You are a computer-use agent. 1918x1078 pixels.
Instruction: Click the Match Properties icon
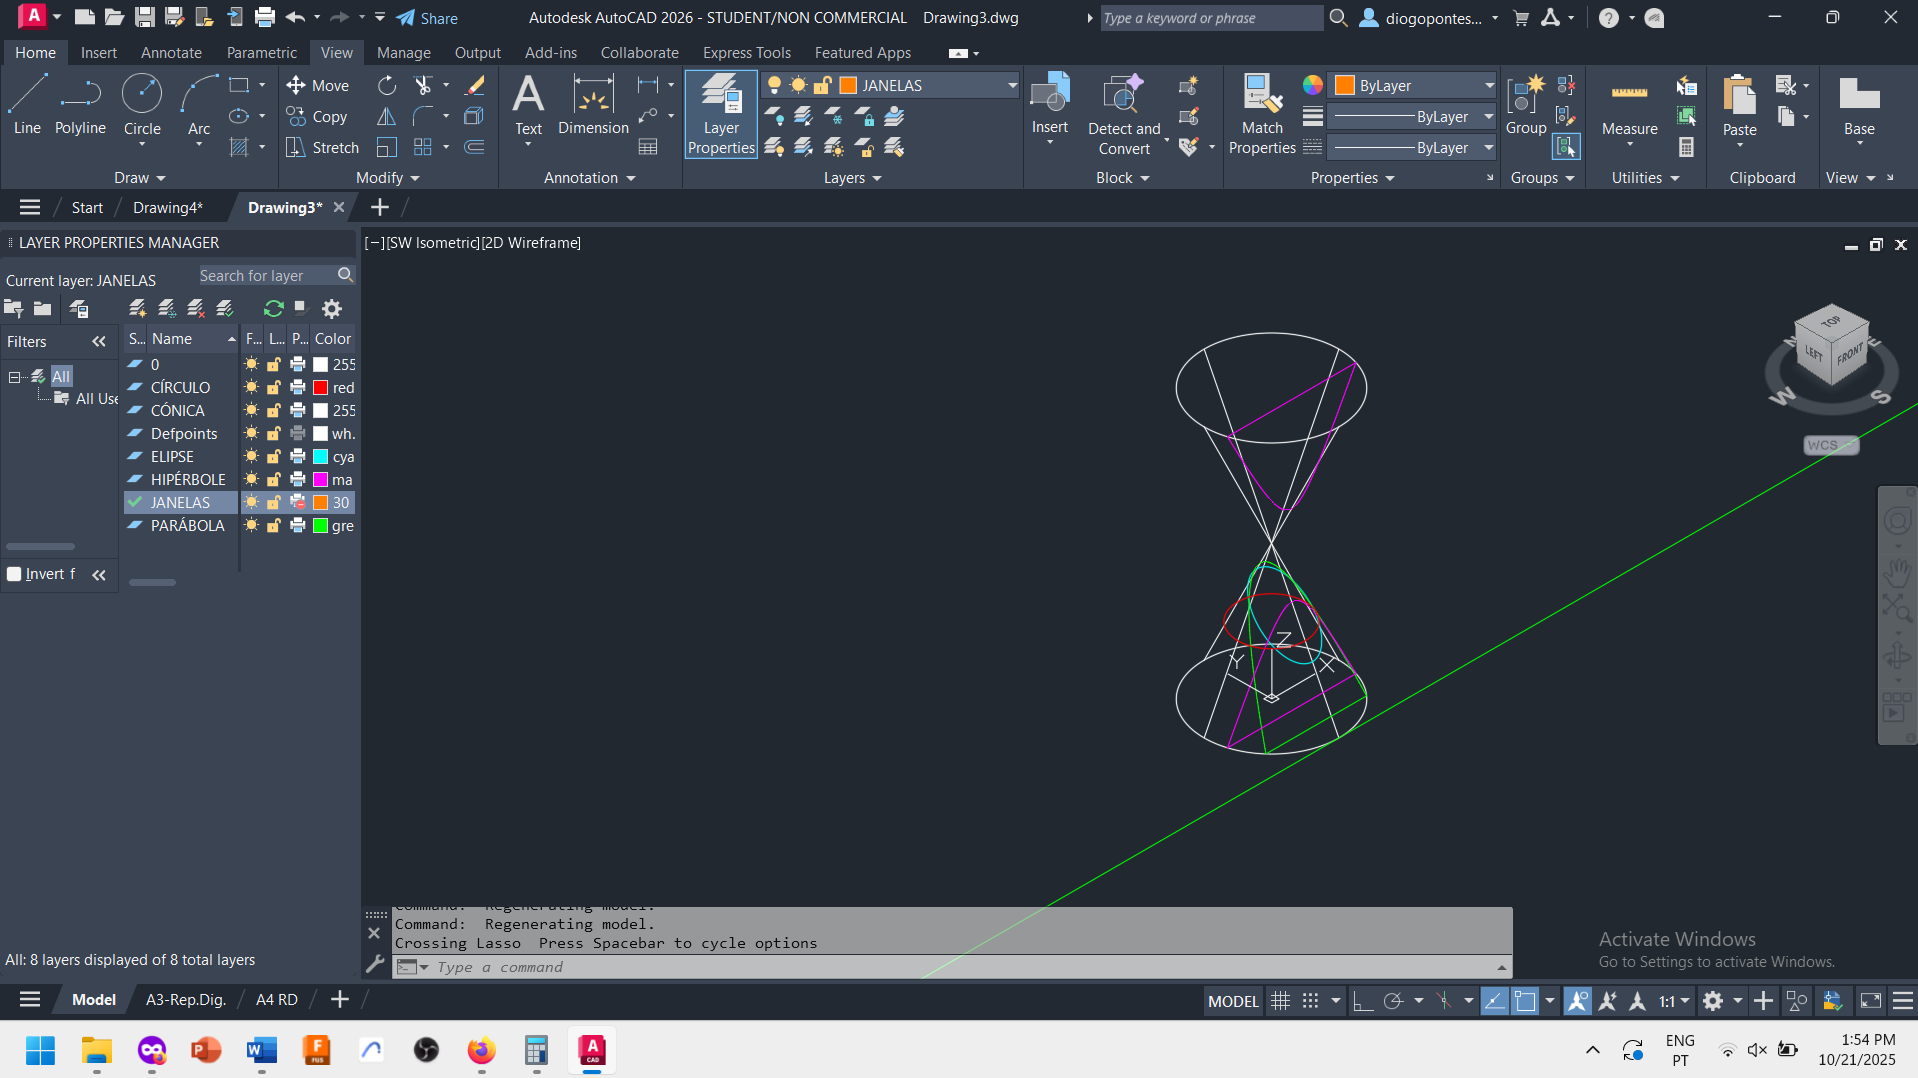tap(1262, 104)
